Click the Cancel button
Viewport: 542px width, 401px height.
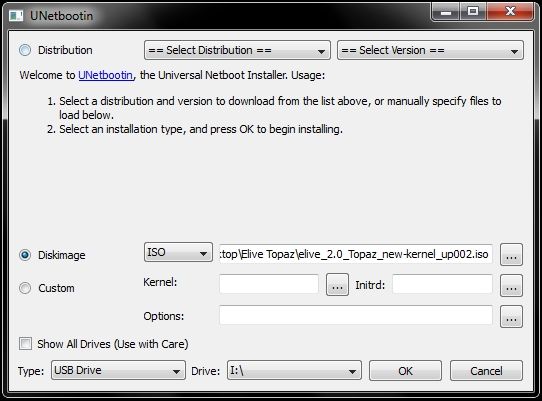(486, 371)
